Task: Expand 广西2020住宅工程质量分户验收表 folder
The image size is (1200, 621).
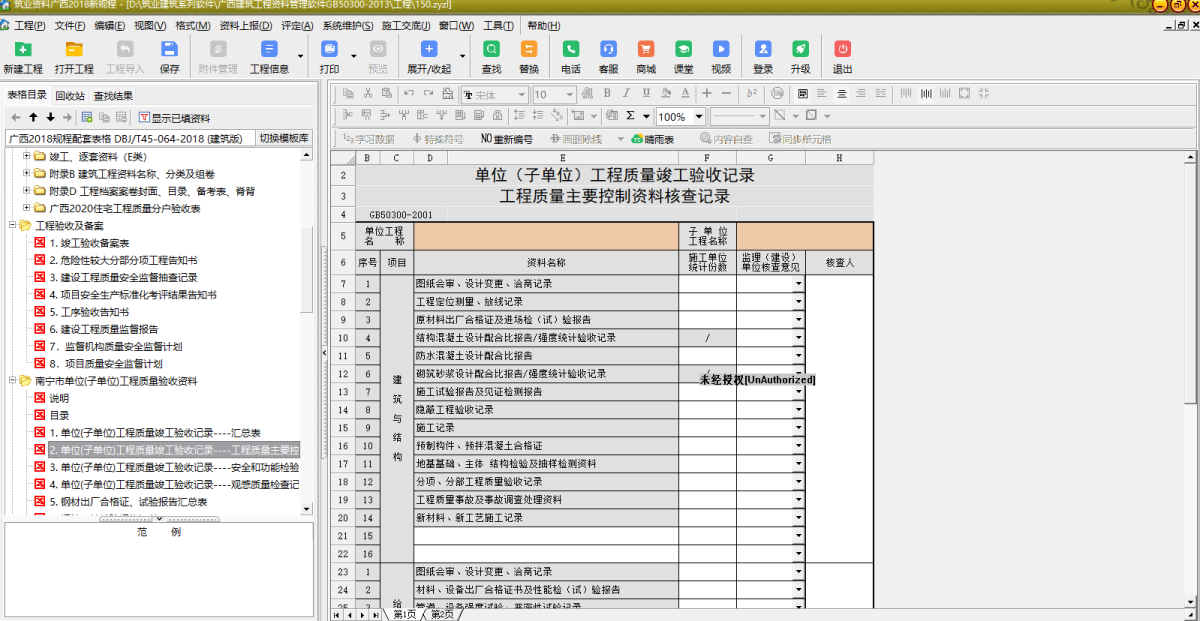Action: (x=26, y=208)
